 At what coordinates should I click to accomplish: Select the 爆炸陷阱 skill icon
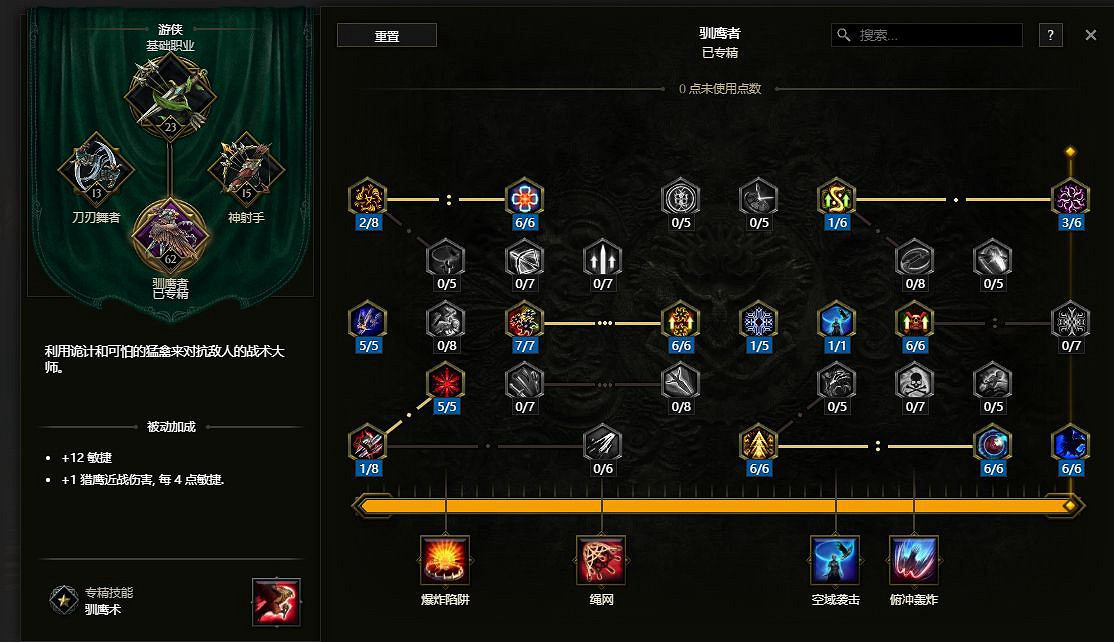[x=445, y=560]
